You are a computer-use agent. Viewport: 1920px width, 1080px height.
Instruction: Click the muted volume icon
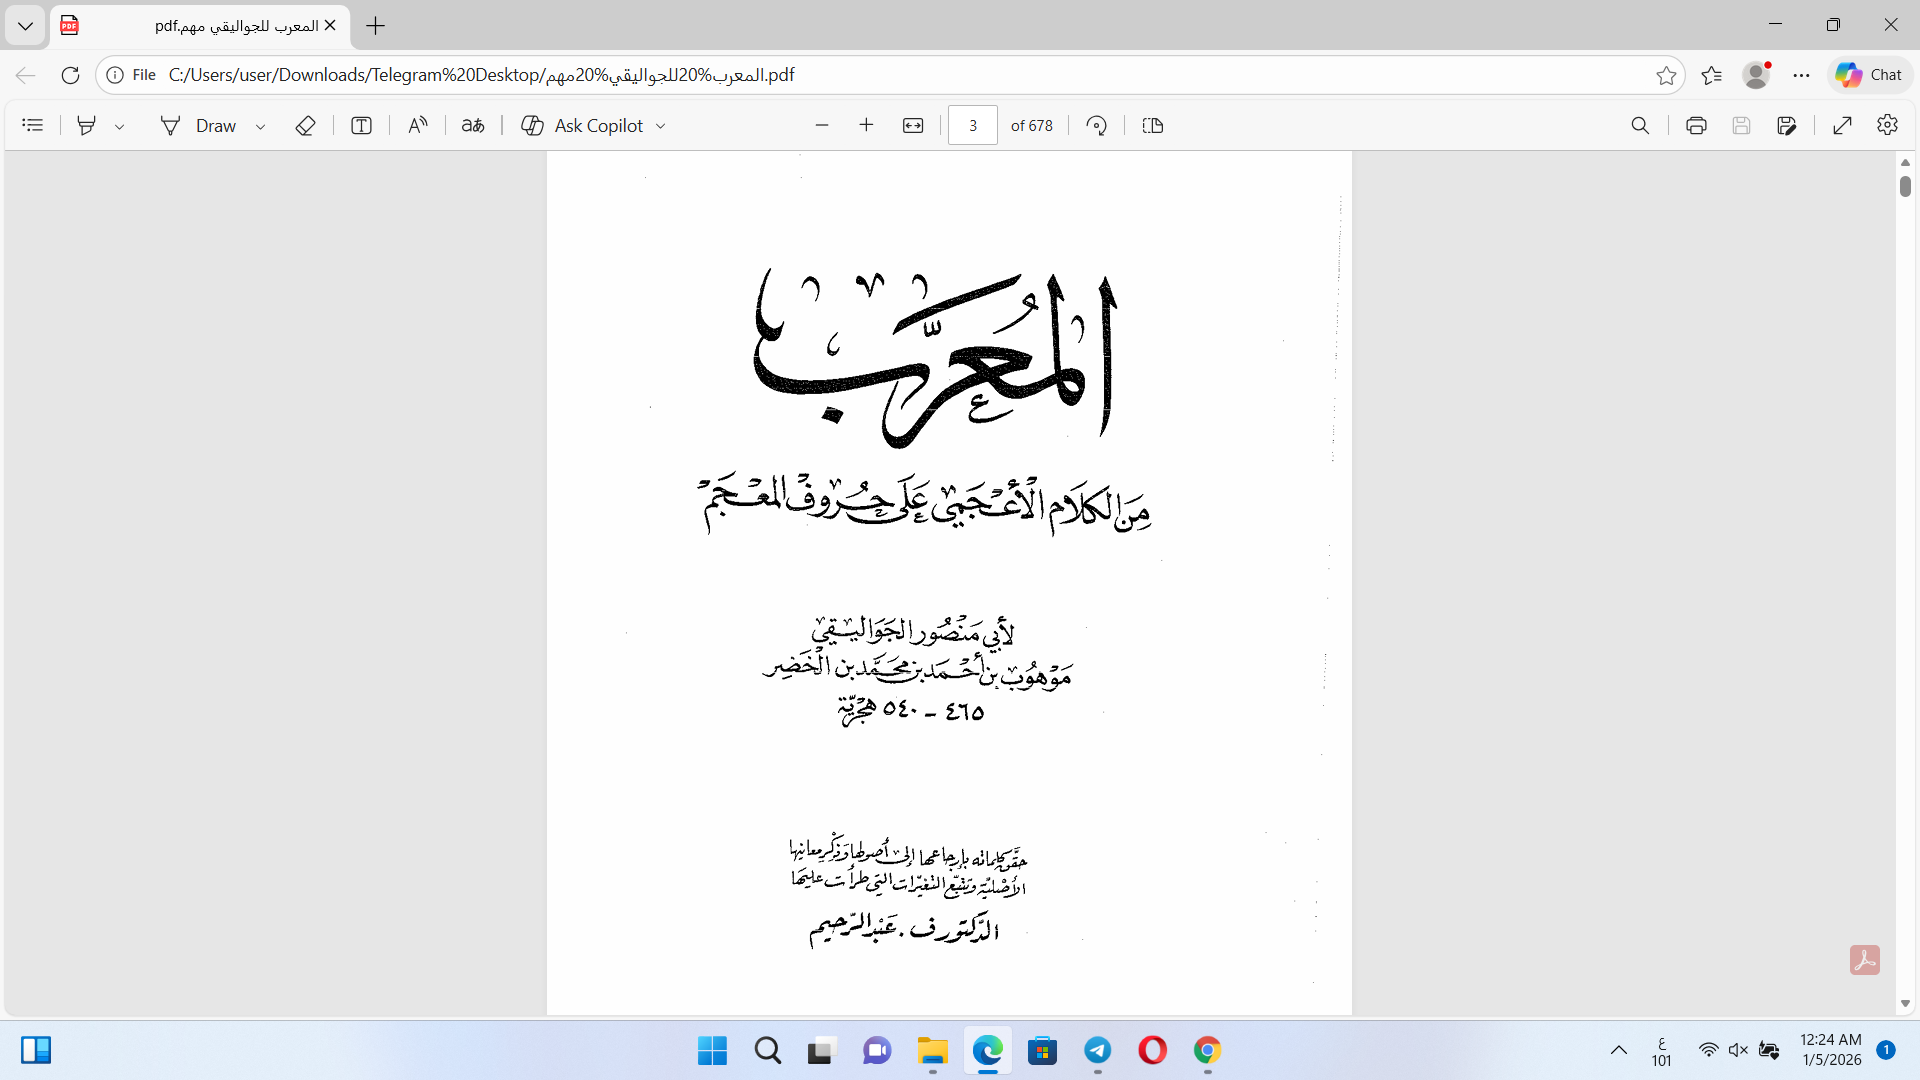tap(1738, 1050)
